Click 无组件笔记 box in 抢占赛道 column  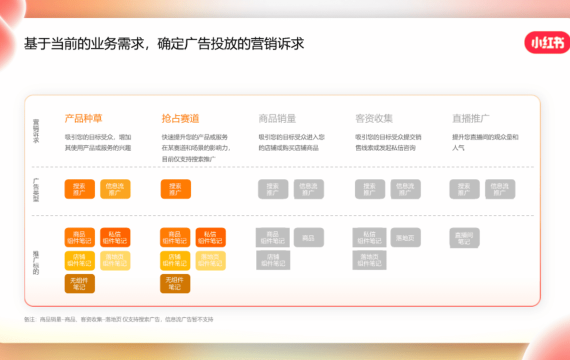pos(175,284)
